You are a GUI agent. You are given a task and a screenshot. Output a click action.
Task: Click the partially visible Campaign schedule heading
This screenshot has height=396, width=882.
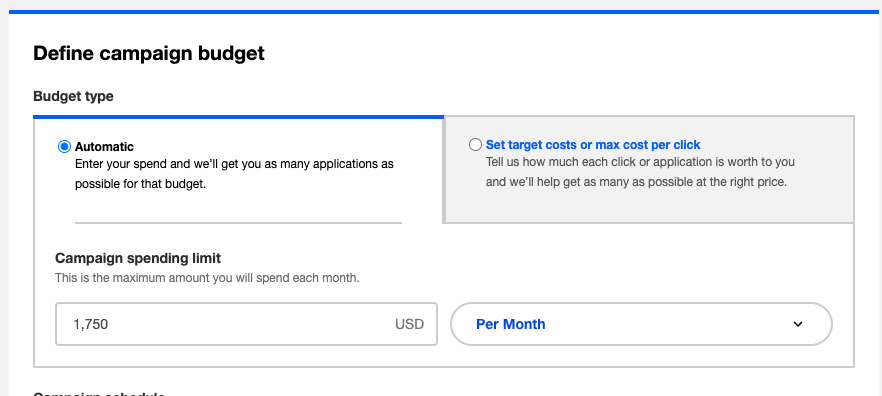[x=99, y=394]
